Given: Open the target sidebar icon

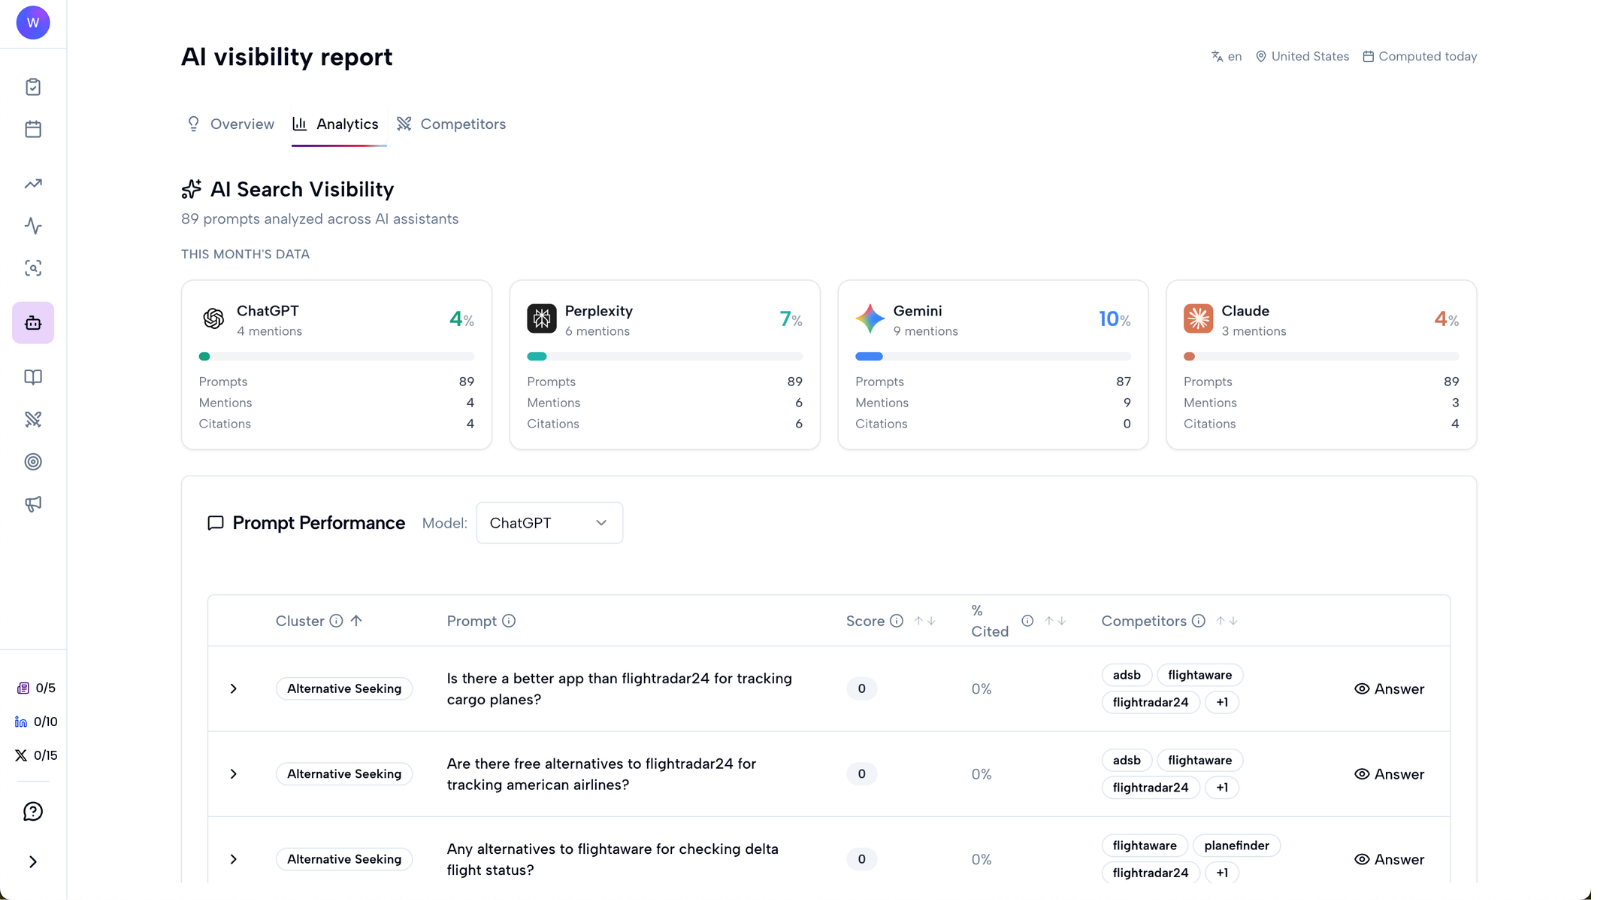Looking at the screenshot, I should pyautogui.click(x=33, y=462).
